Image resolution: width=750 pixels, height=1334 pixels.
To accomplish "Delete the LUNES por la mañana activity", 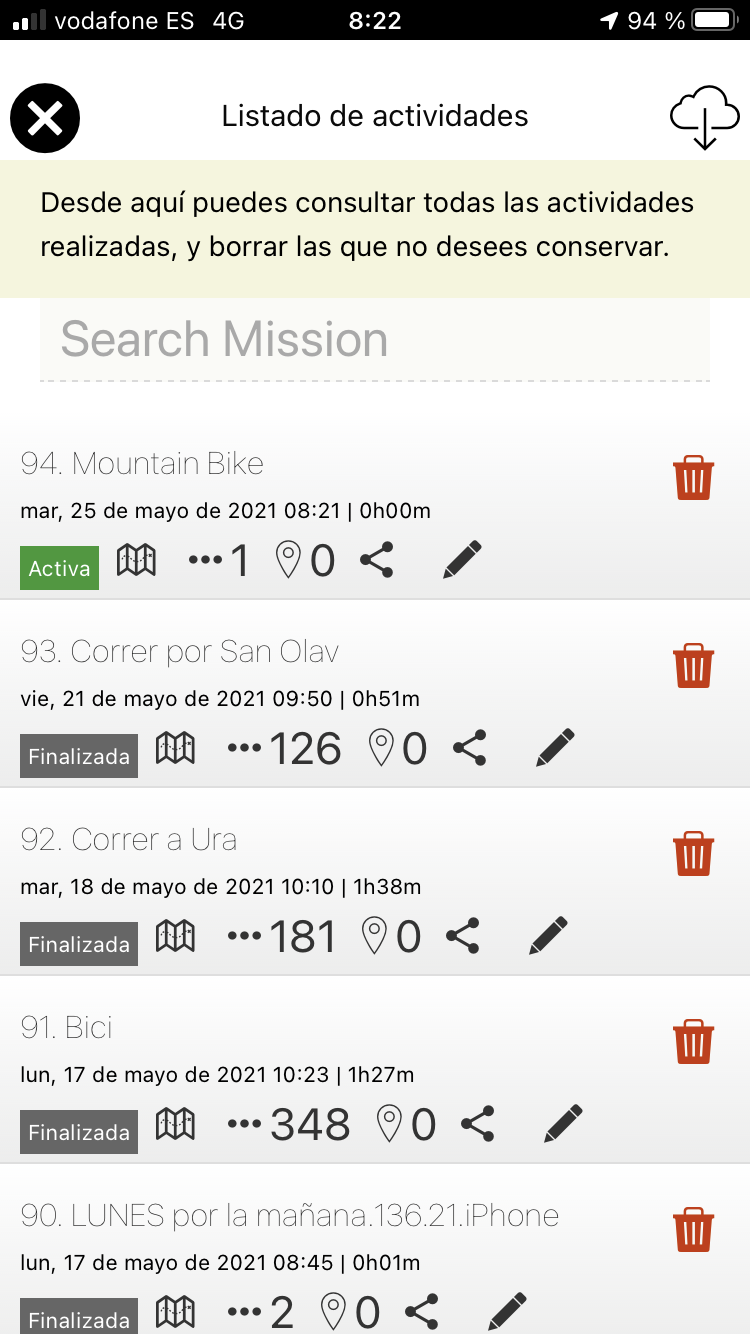I will pyautogui.click(x=693, y=1230).
